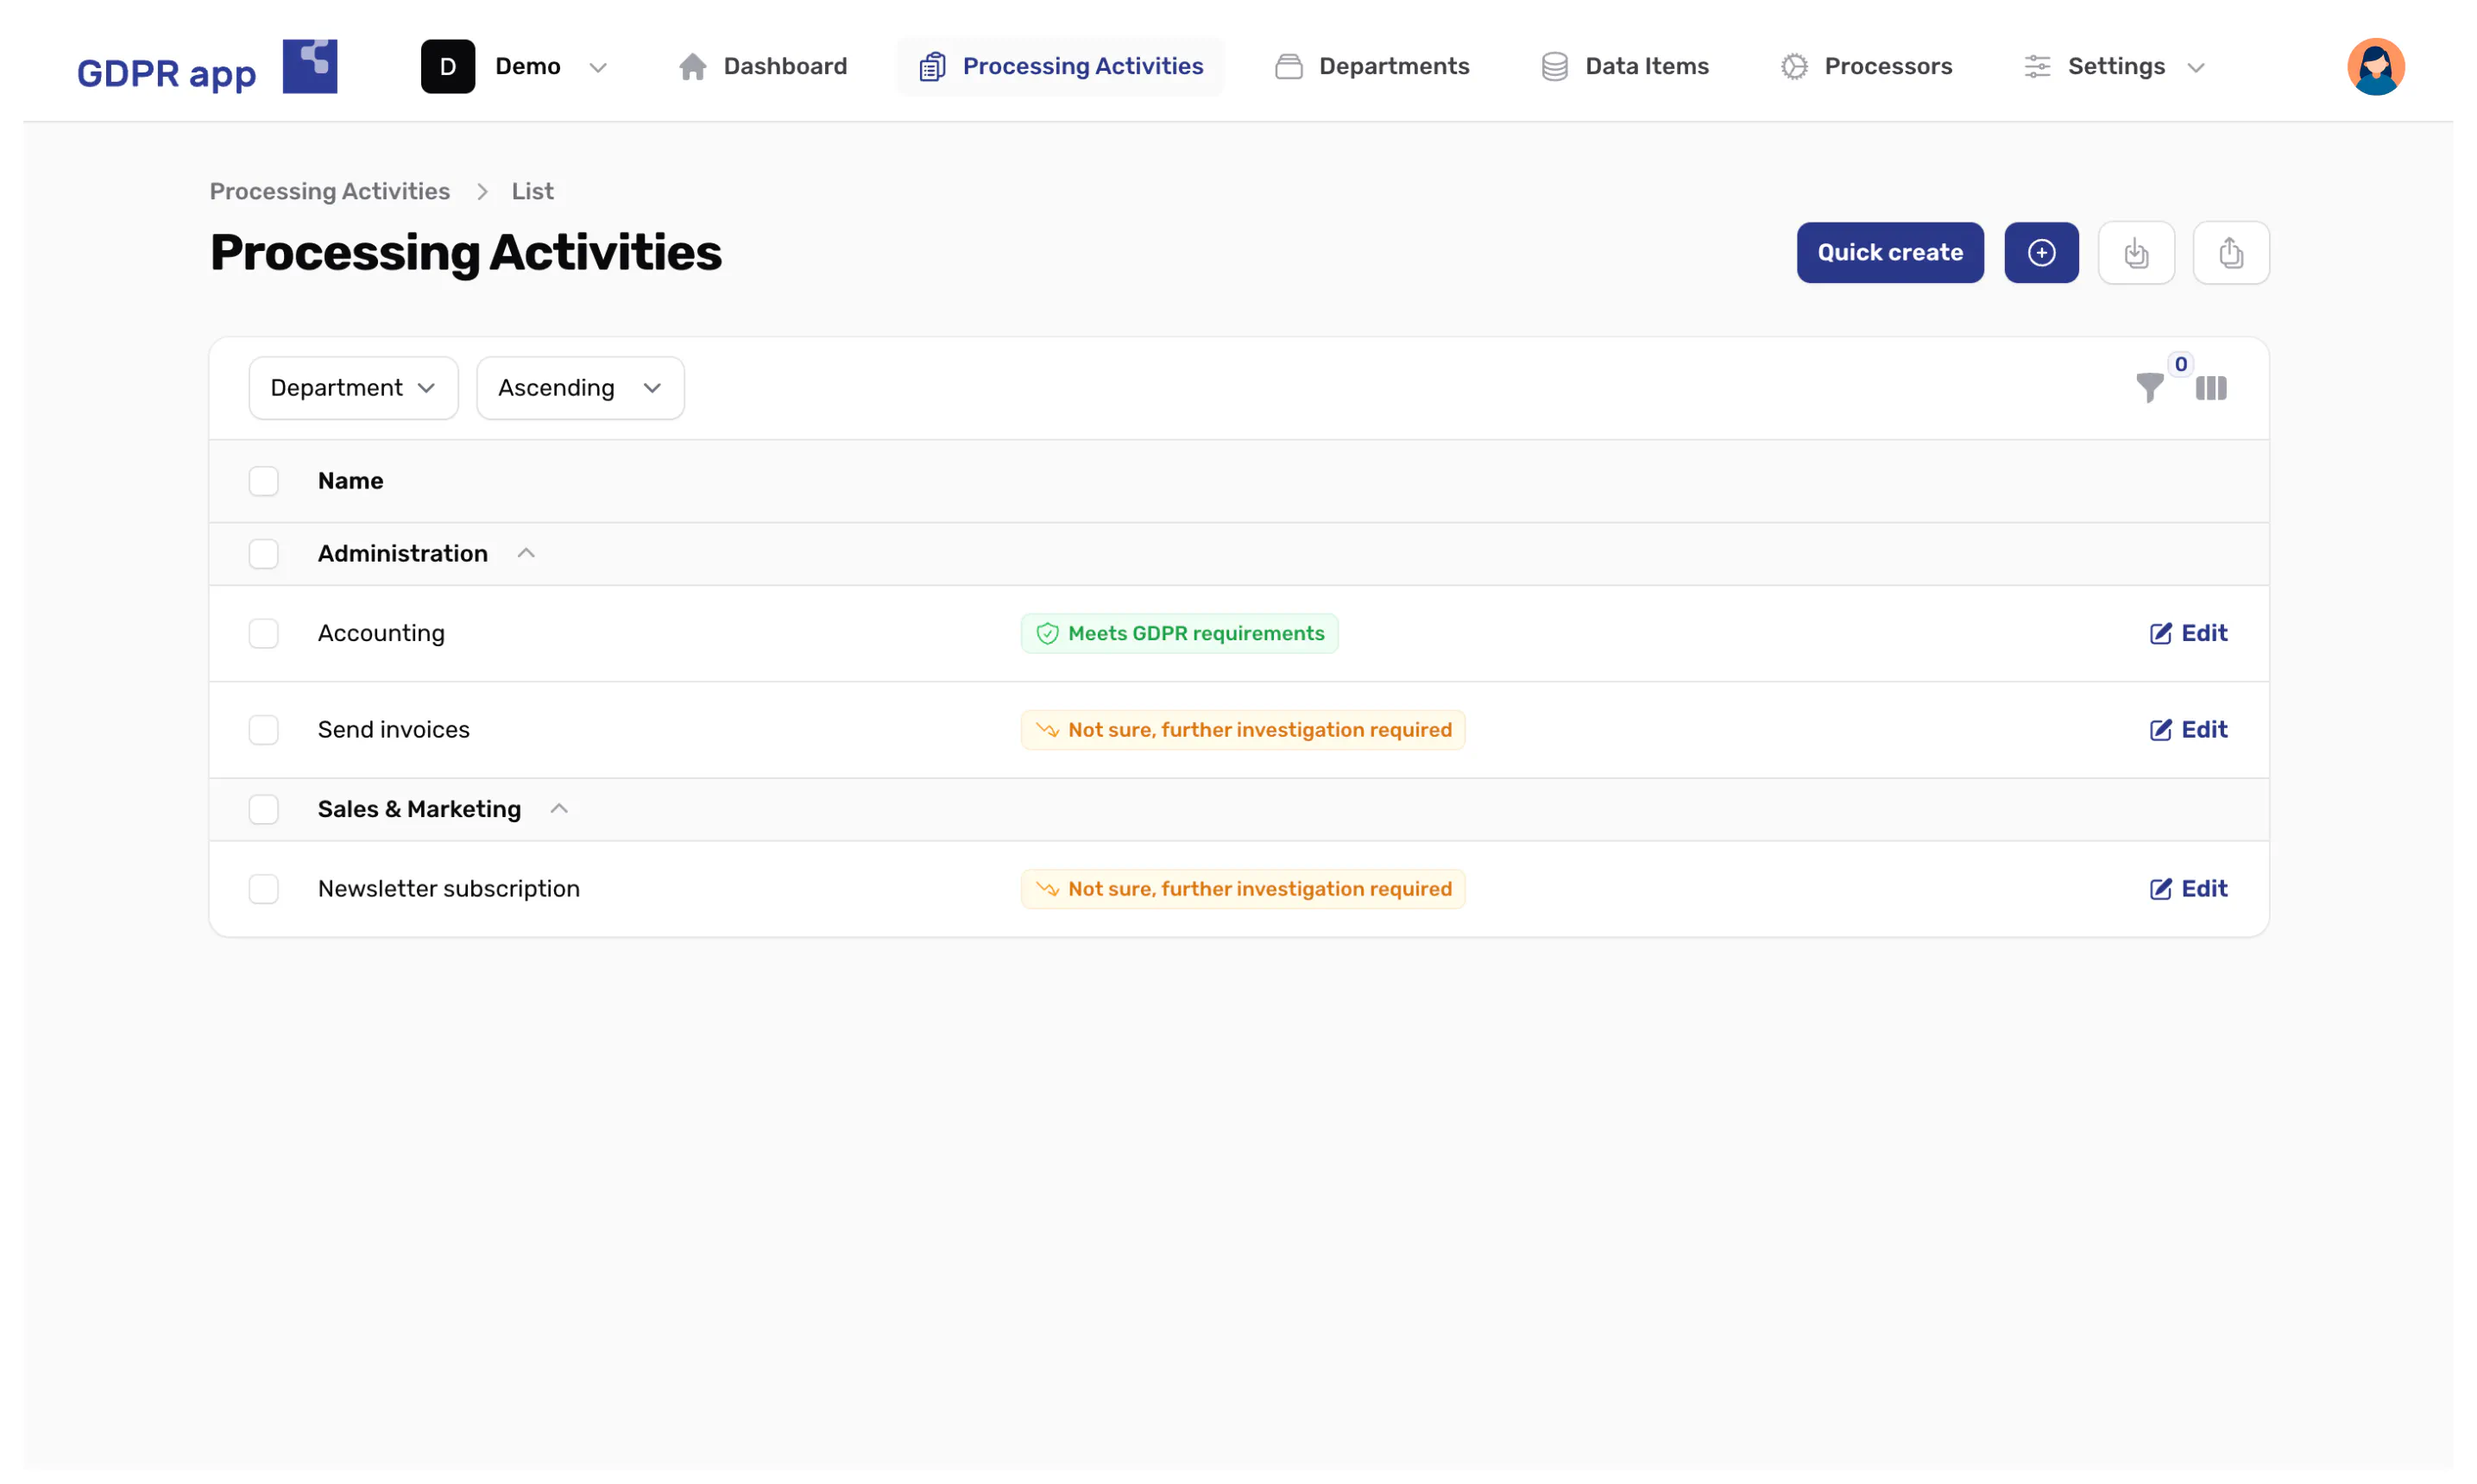This screenshot has width=2477, height=1484.
Task: Click the export share icon button
Action: (2230, 253)
